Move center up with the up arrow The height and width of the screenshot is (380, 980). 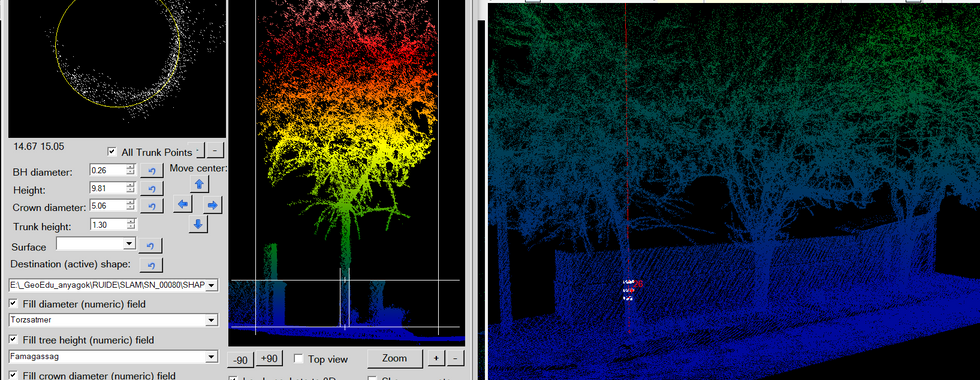[199, 184]
